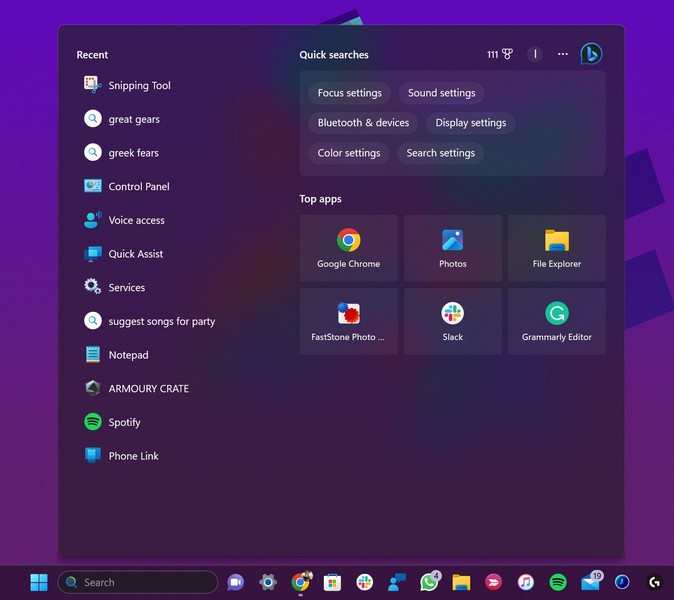Open FastStone Photo app tile
The height and width of the screenshot is (600, 674).
[348, 321]
